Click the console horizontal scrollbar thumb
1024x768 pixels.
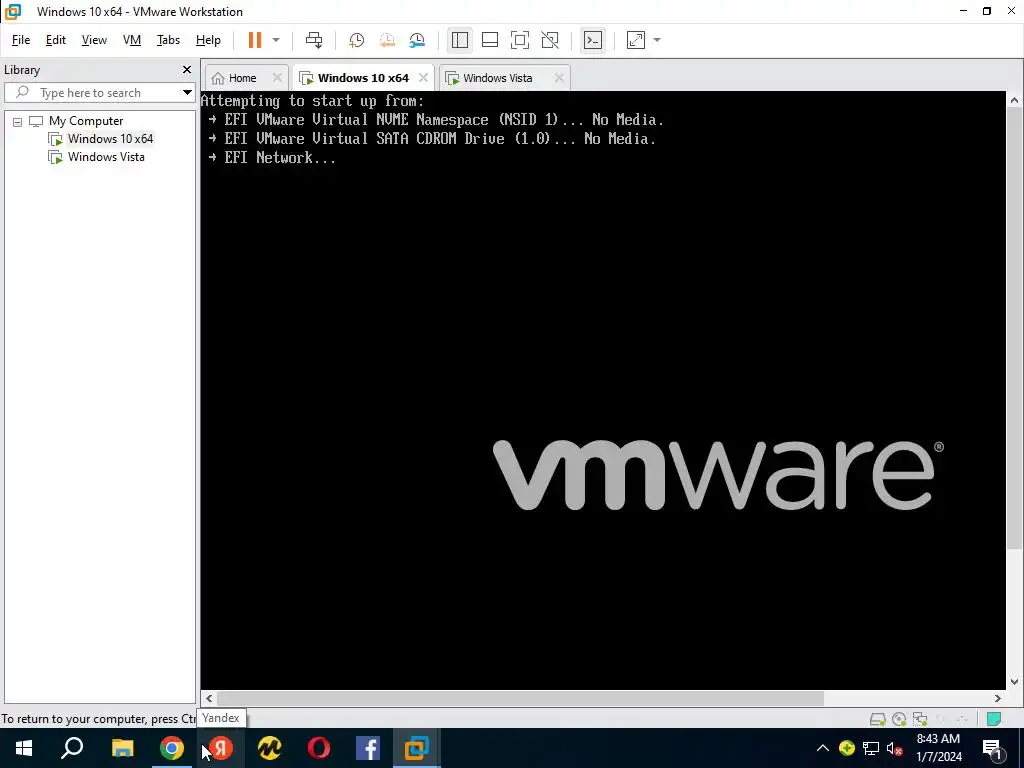coord(520,698)
